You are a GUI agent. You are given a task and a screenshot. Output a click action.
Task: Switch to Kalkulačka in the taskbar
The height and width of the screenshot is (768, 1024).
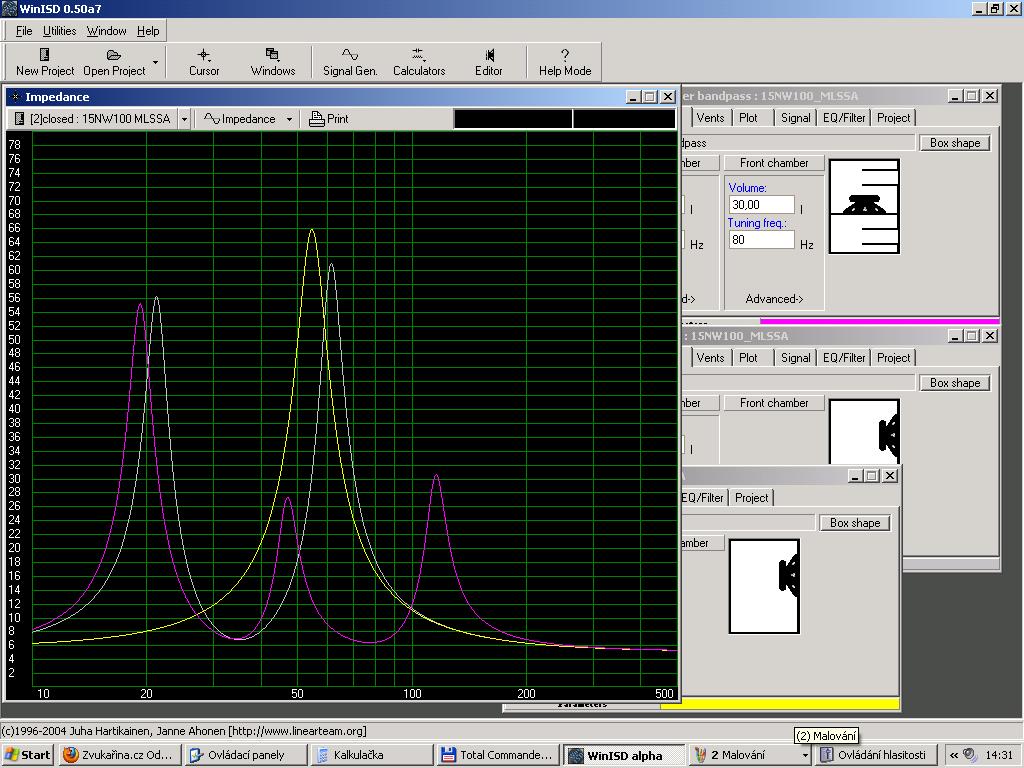click(x=370, y=755)
